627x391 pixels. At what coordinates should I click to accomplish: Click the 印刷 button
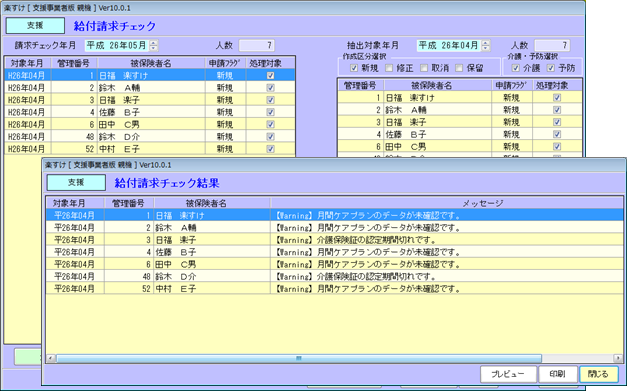tap(557, 374)
